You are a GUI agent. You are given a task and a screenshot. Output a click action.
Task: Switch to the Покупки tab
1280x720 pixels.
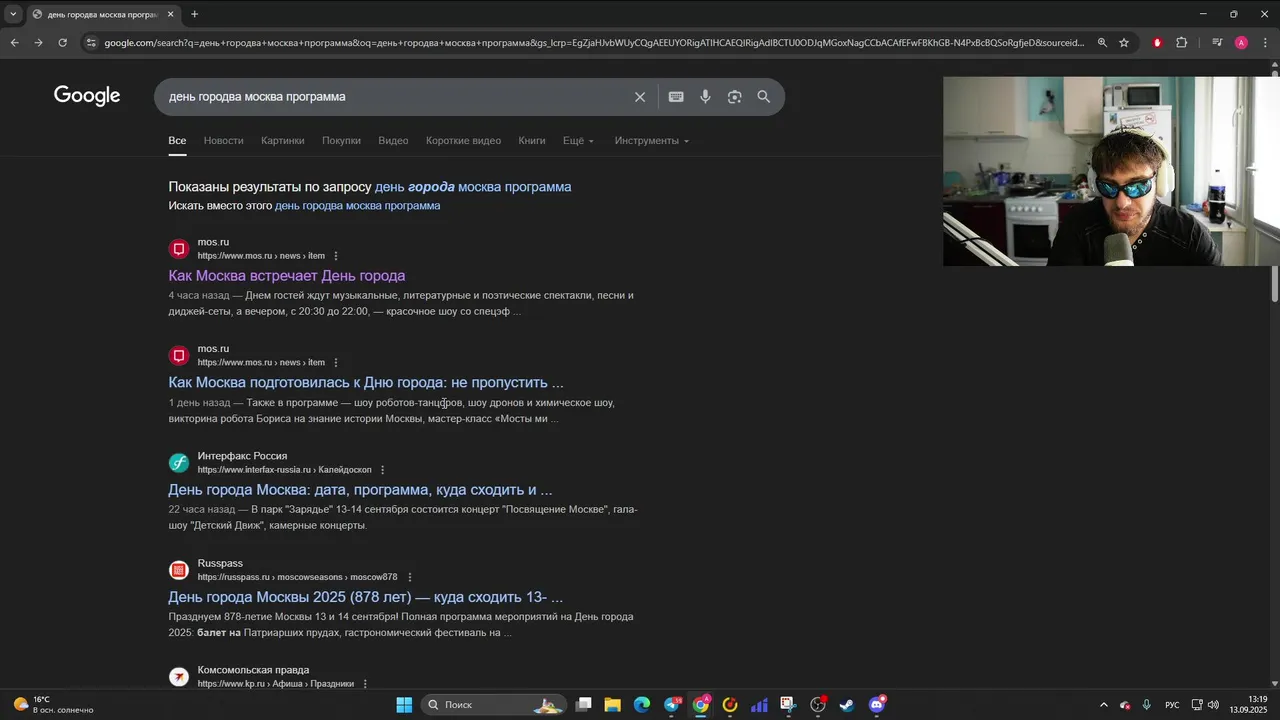(x=341, y=141)
